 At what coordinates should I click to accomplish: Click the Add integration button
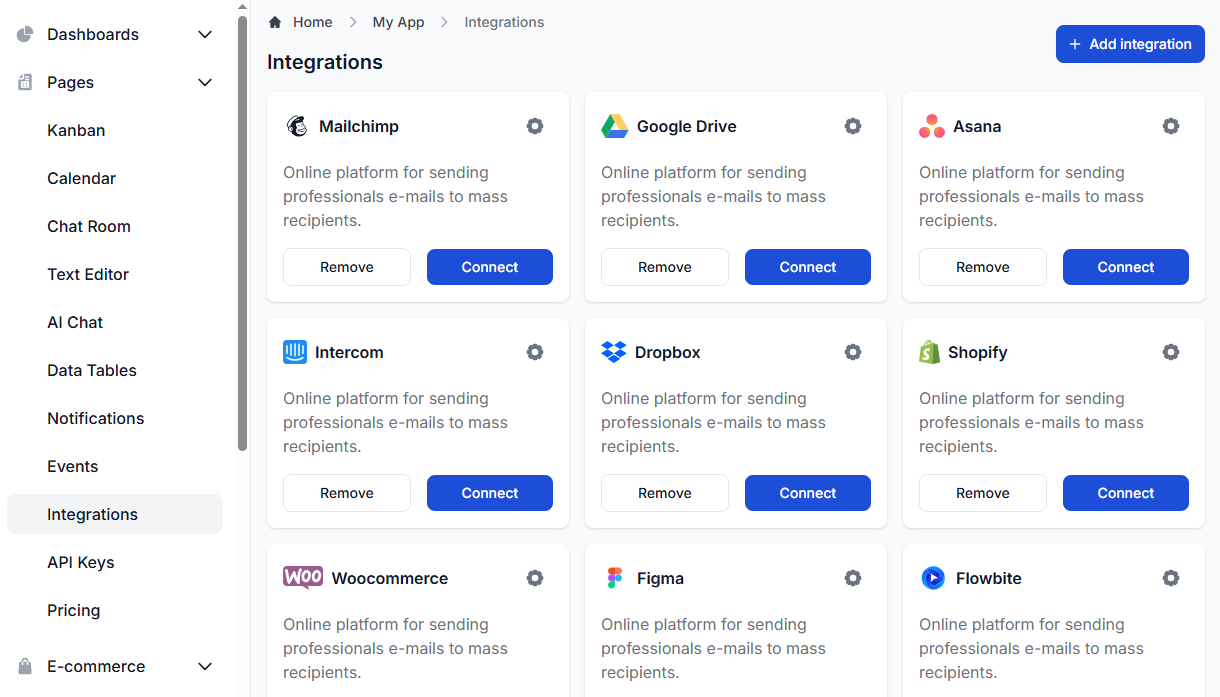(x=1130, y=44)
